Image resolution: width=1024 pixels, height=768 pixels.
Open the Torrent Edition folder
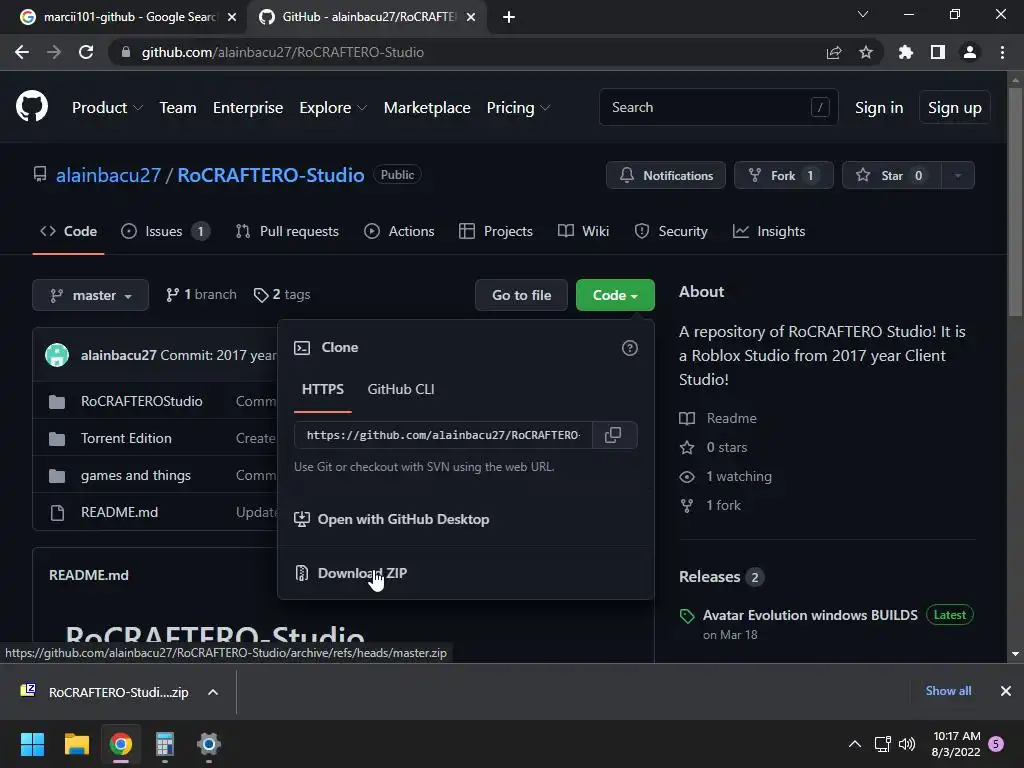(x=126, y=438)
